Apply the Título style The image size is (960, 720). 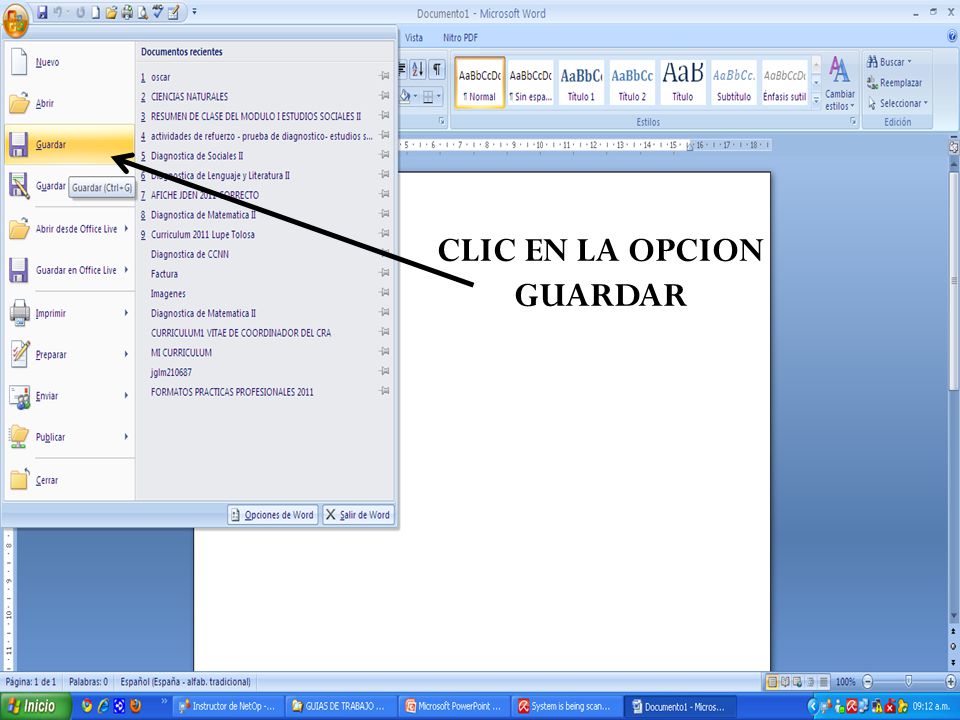tap(683, 83)
